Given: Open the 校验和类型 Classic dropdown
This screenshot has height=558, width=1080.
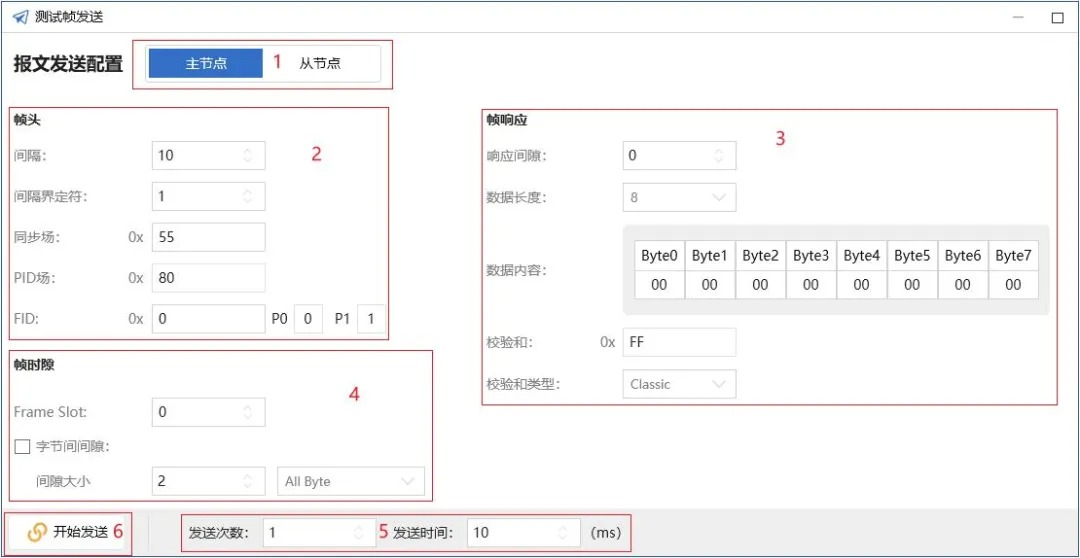Looking at the screenshot, I should coord(678,384).
